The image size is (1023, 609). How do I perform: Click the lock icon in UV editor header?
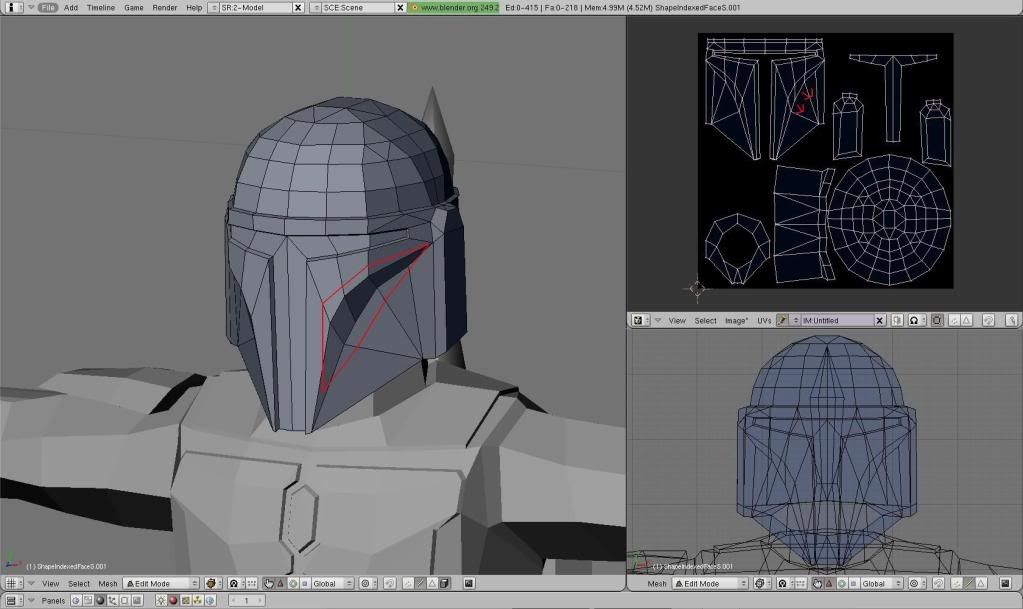tap(1011, 320)
